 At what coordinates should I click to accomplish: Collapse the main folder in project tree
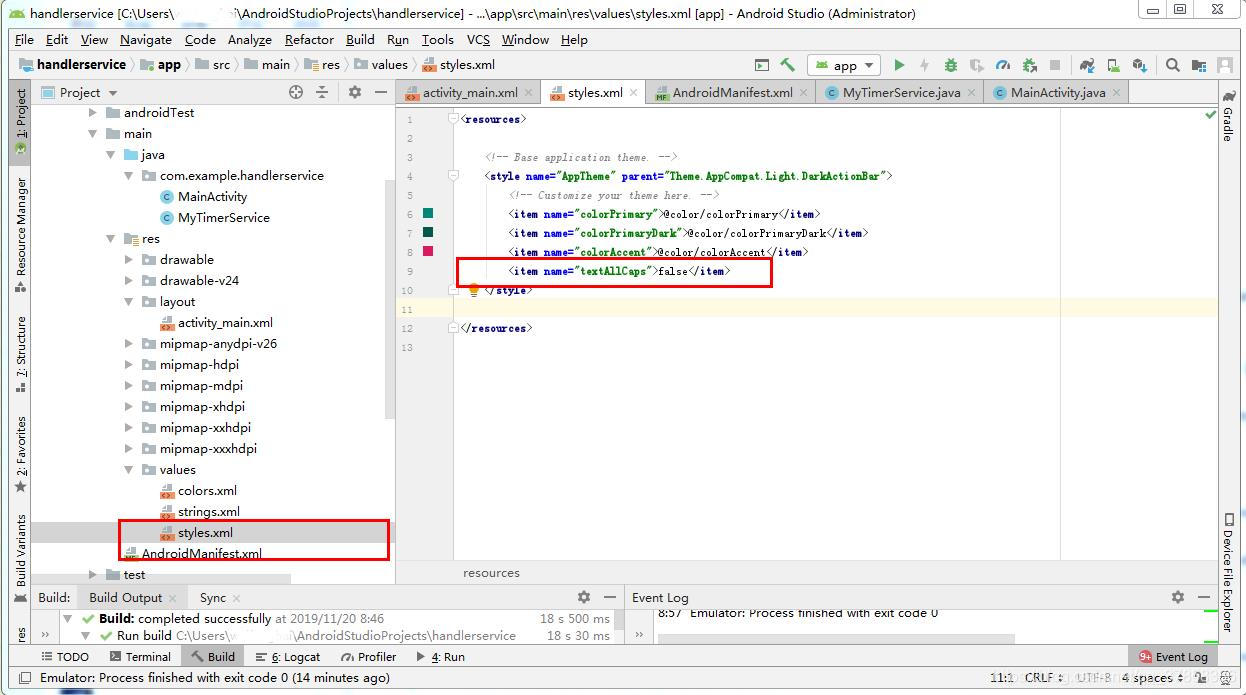click(x=93, y=134)
